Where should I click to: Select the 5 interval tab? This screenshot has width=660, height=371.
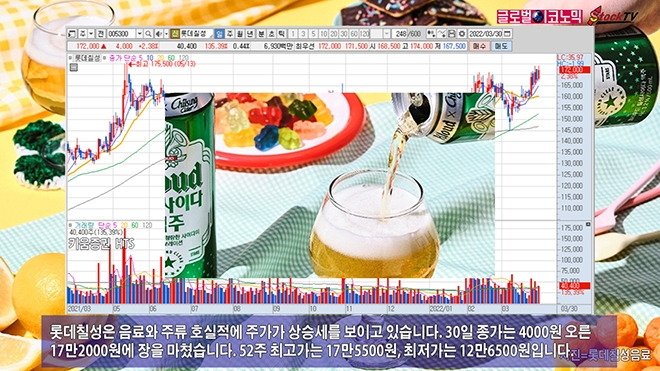pos(313,34)
